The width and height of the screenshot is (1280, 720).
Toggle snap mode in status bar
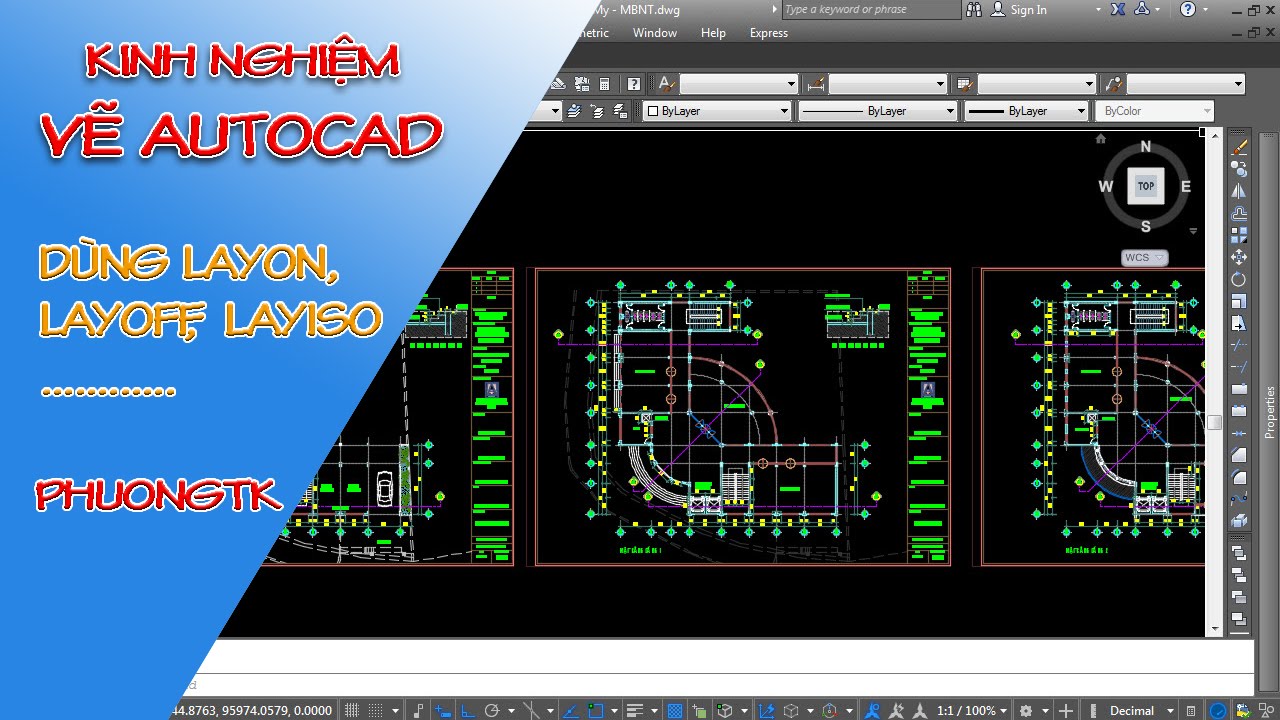(375, 710)
